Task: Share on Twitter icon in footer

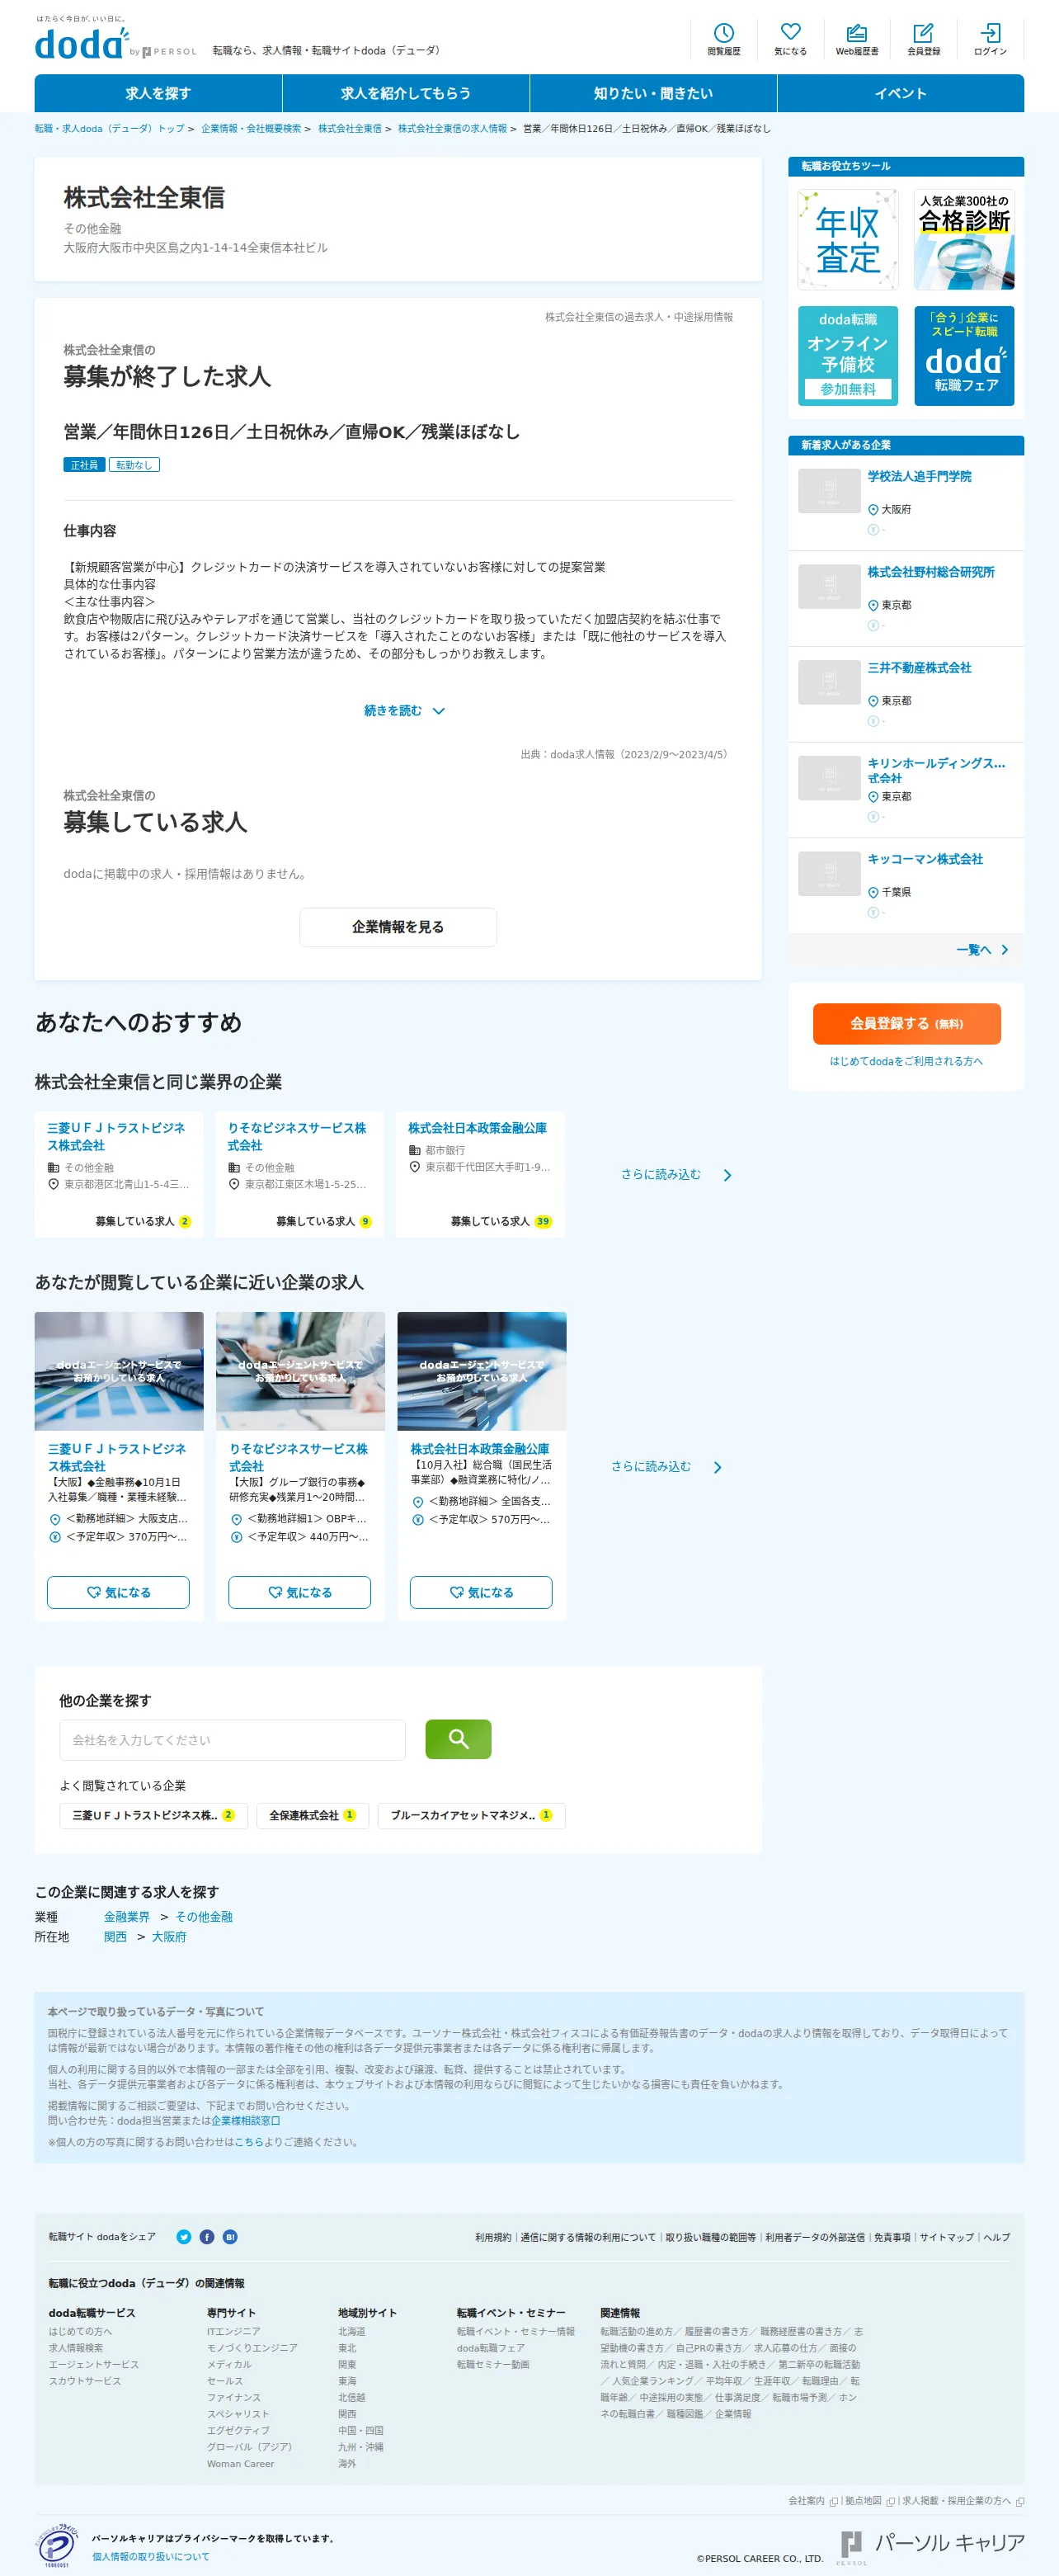Action: (184, 2237)
